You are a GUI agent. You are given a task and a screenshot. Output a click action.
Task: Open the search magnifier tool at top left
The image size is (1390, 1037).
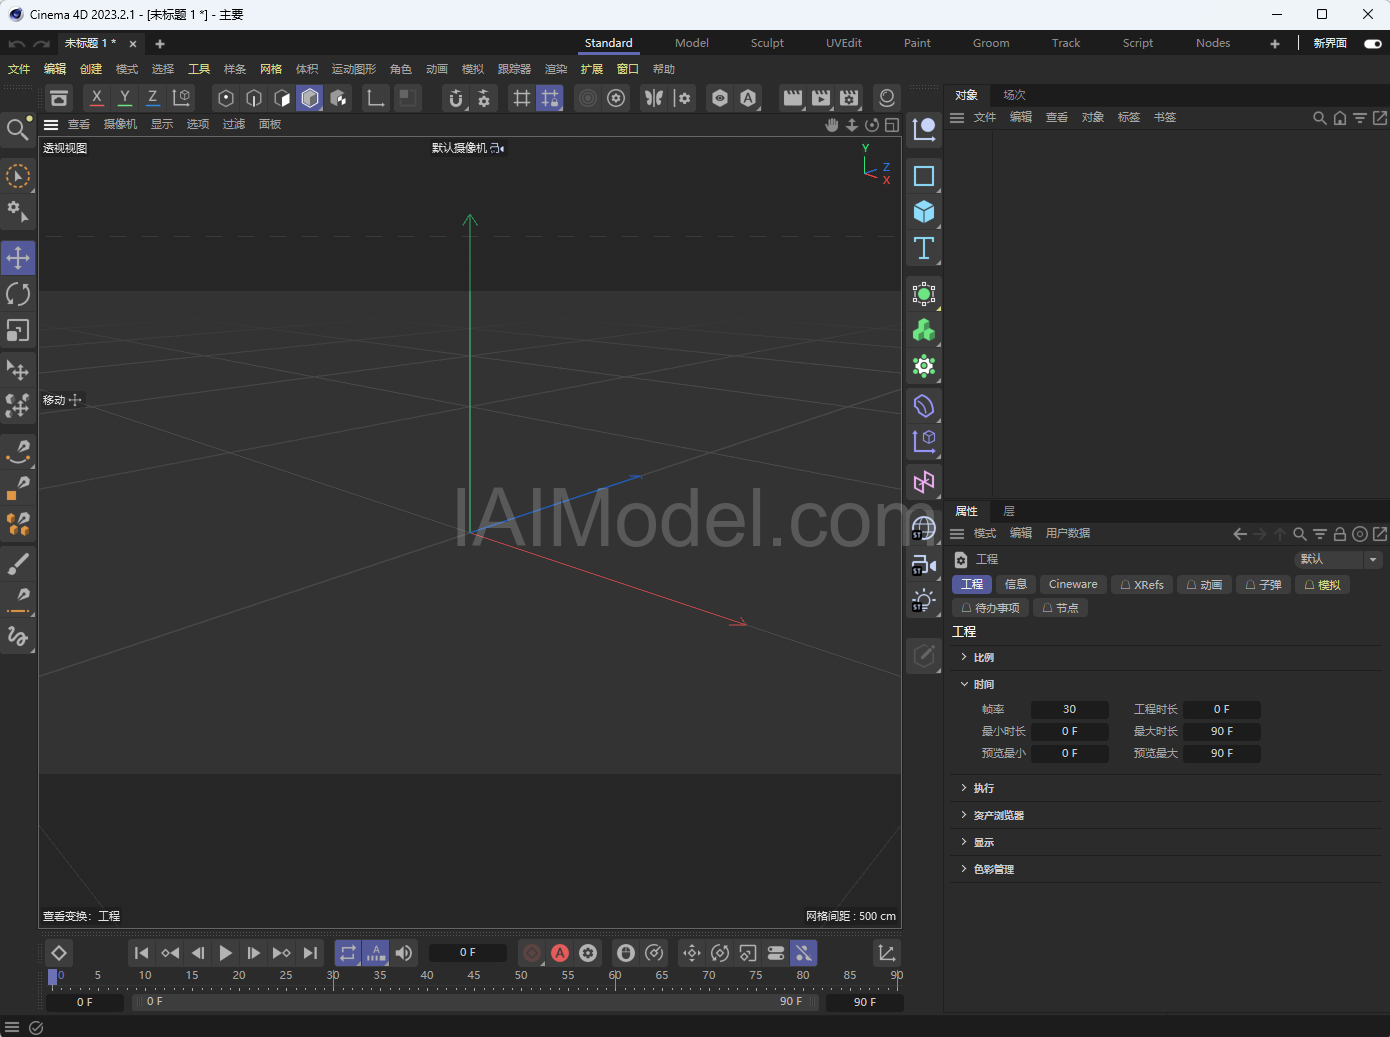tap(17, 129)
